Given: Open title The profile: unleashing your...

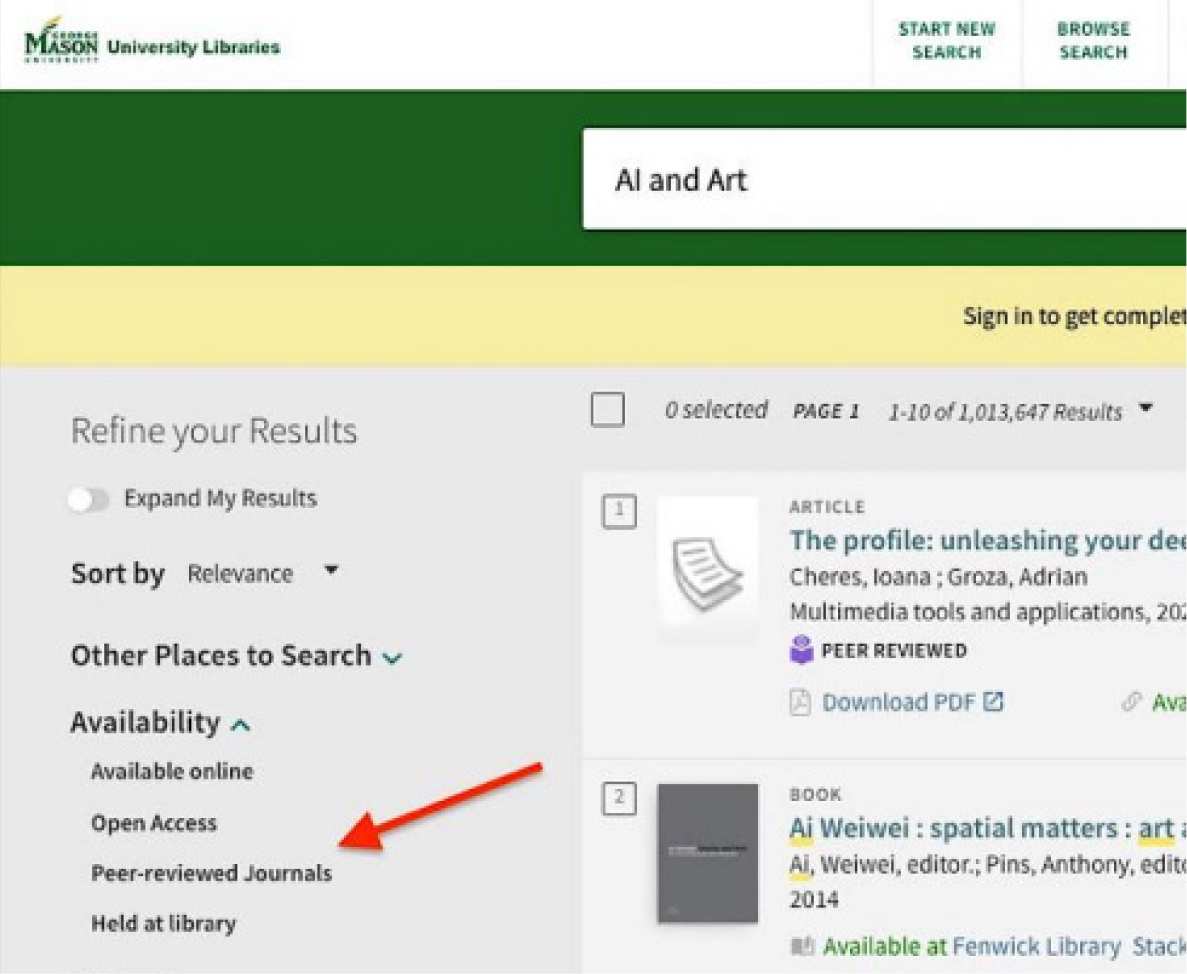Looking at the screenshot, I should point(988,540).
